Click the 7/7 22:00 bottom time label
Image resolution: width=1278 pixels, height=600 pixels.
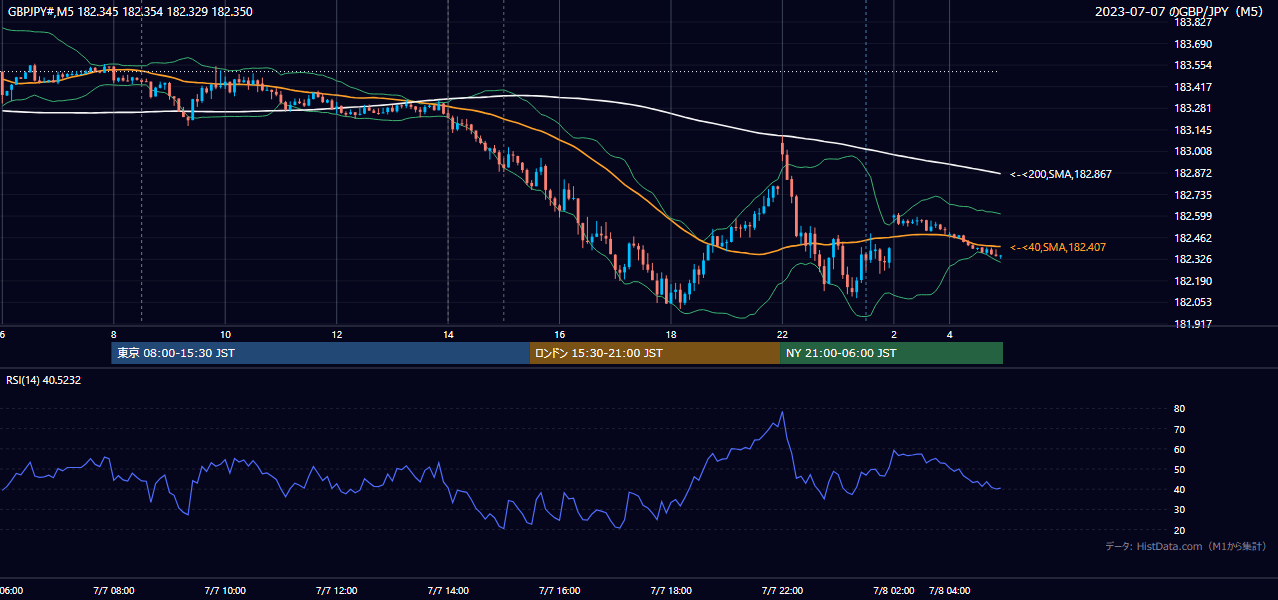(x=783, y=591)
